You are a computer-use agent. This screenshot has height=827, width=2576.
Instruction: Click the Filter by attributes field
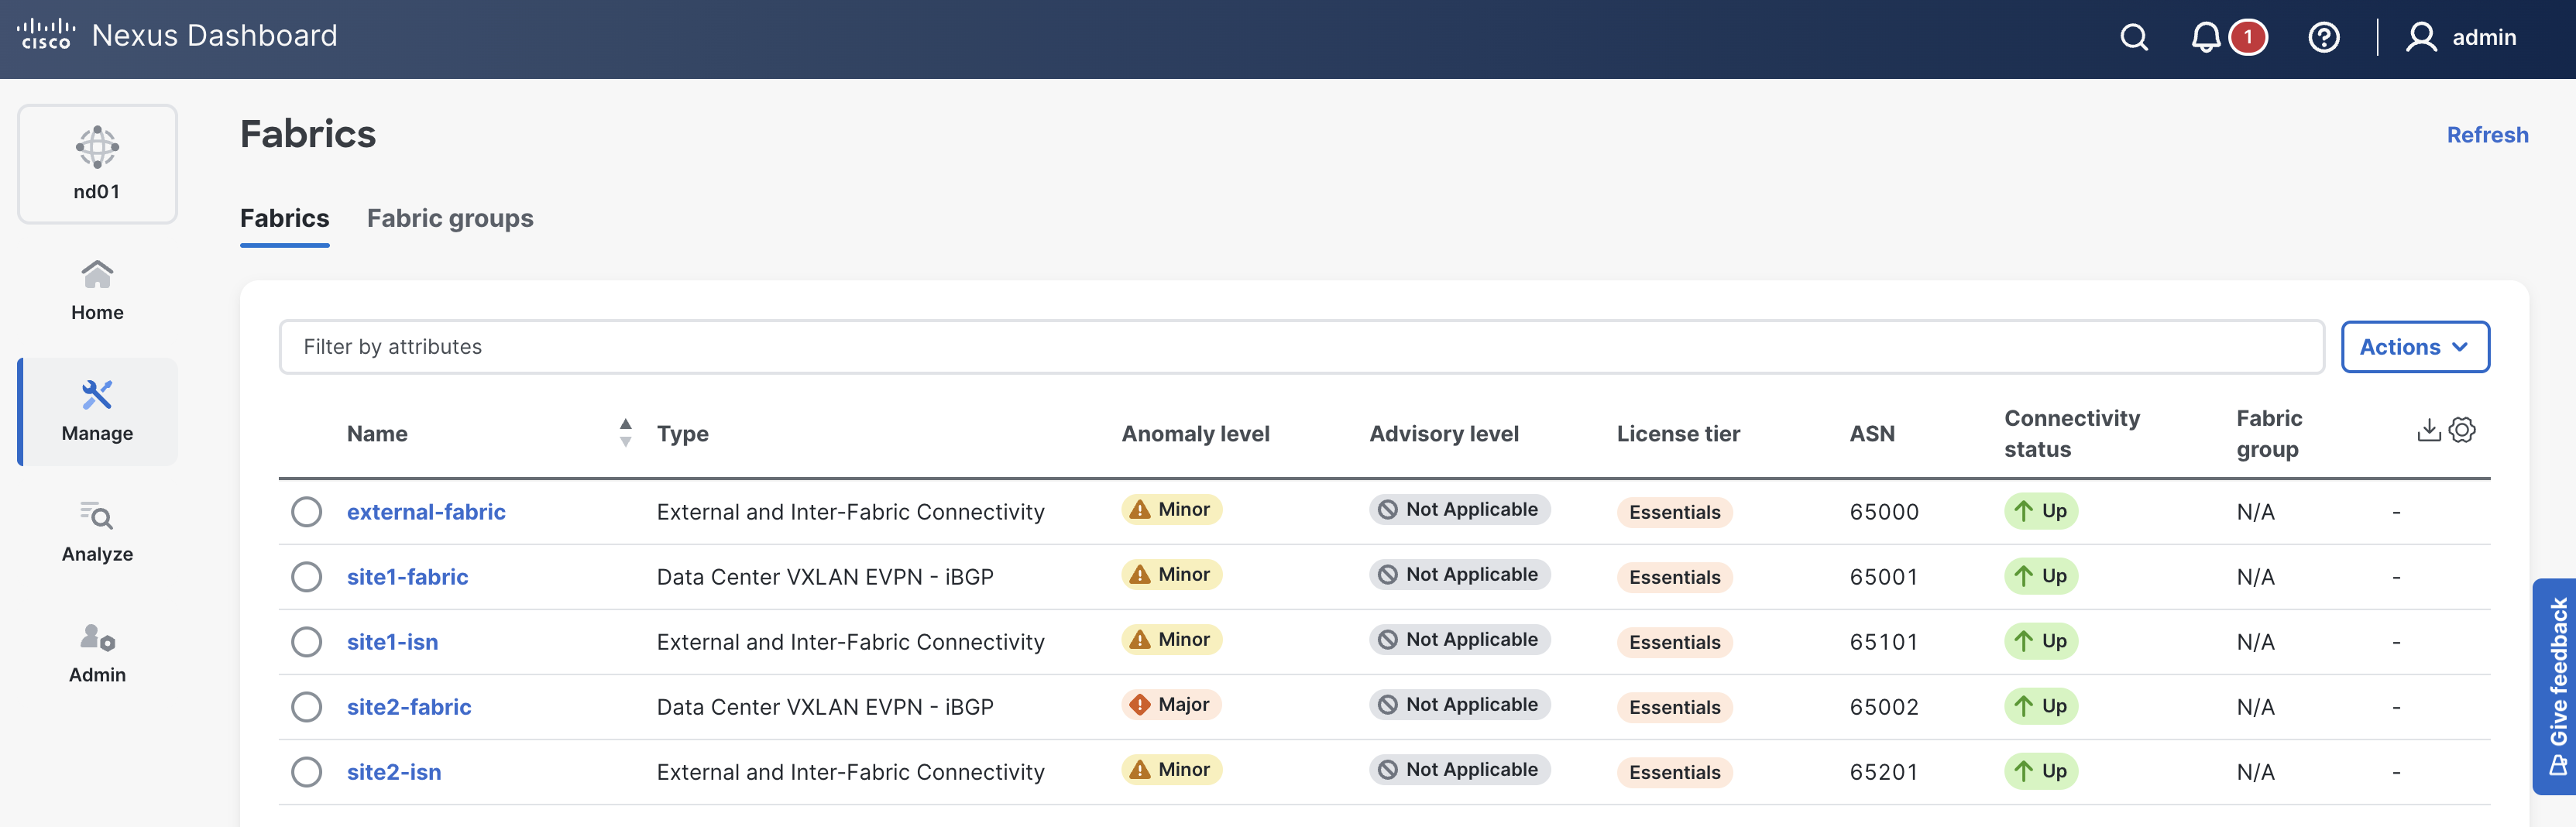[1300, 347]
